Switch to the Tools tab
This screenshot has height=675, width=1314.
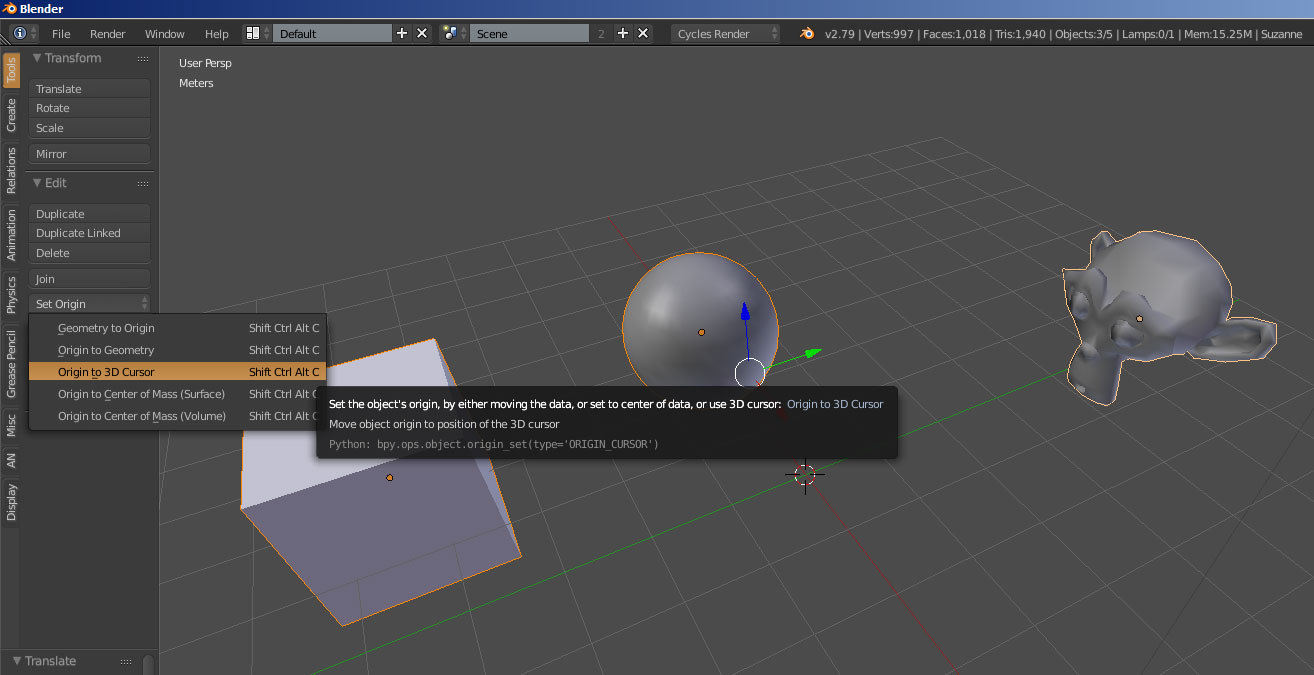click(x=11, y=69)
